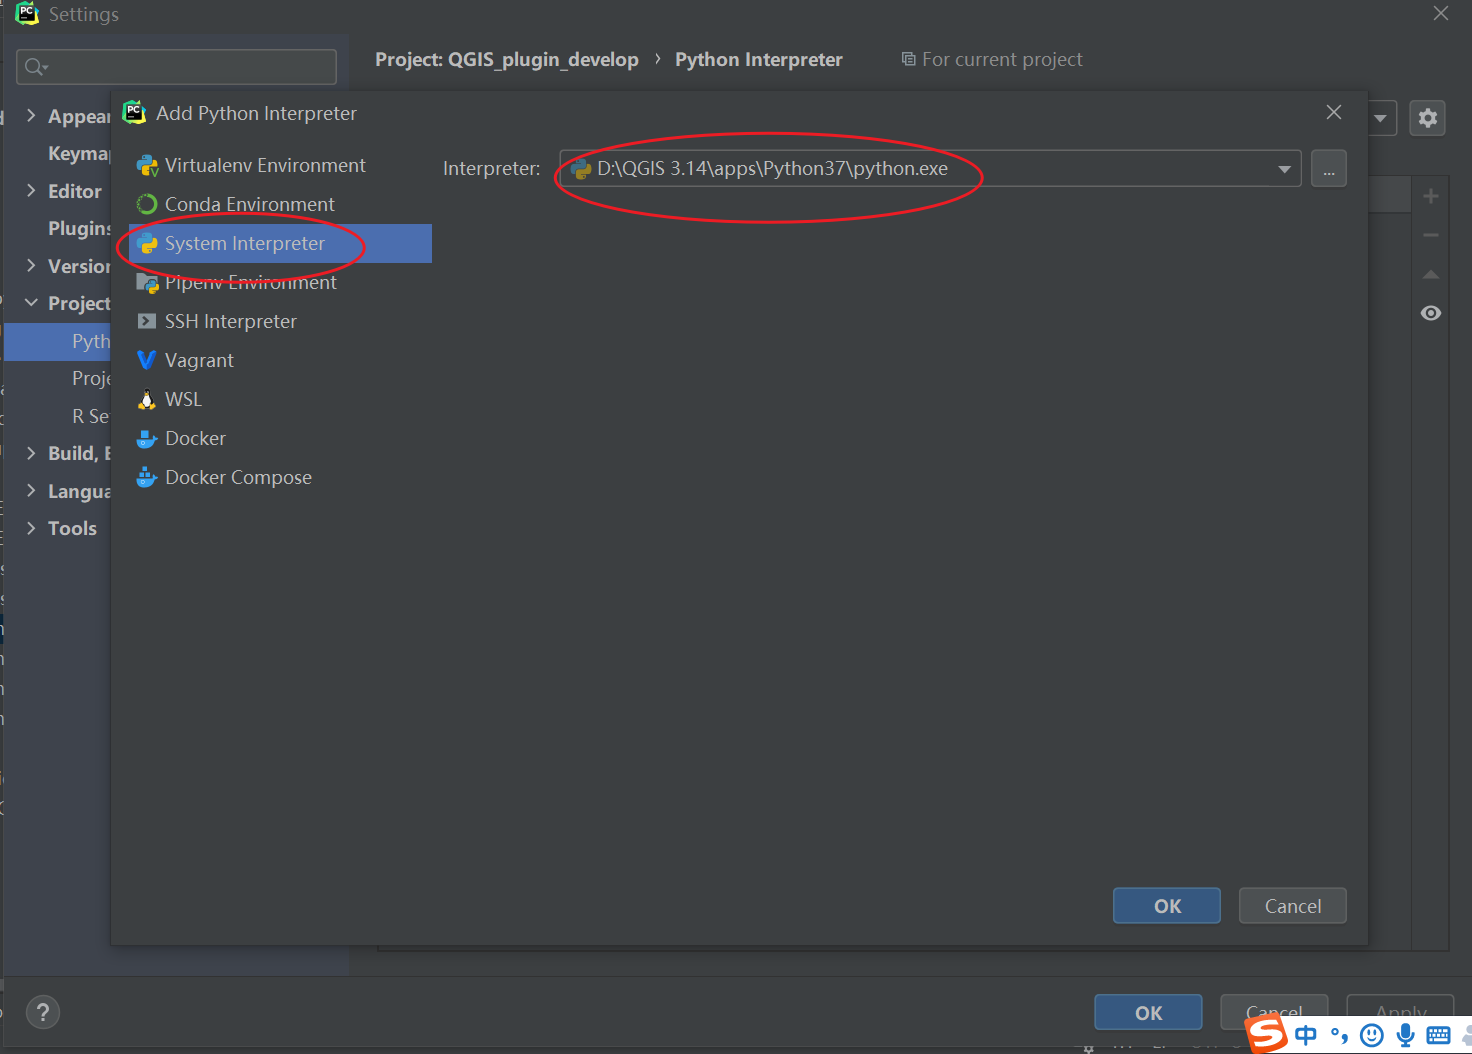Click the Settings search field
The width and height of the screenshot is (1472, 1054).
pos(177,67)
